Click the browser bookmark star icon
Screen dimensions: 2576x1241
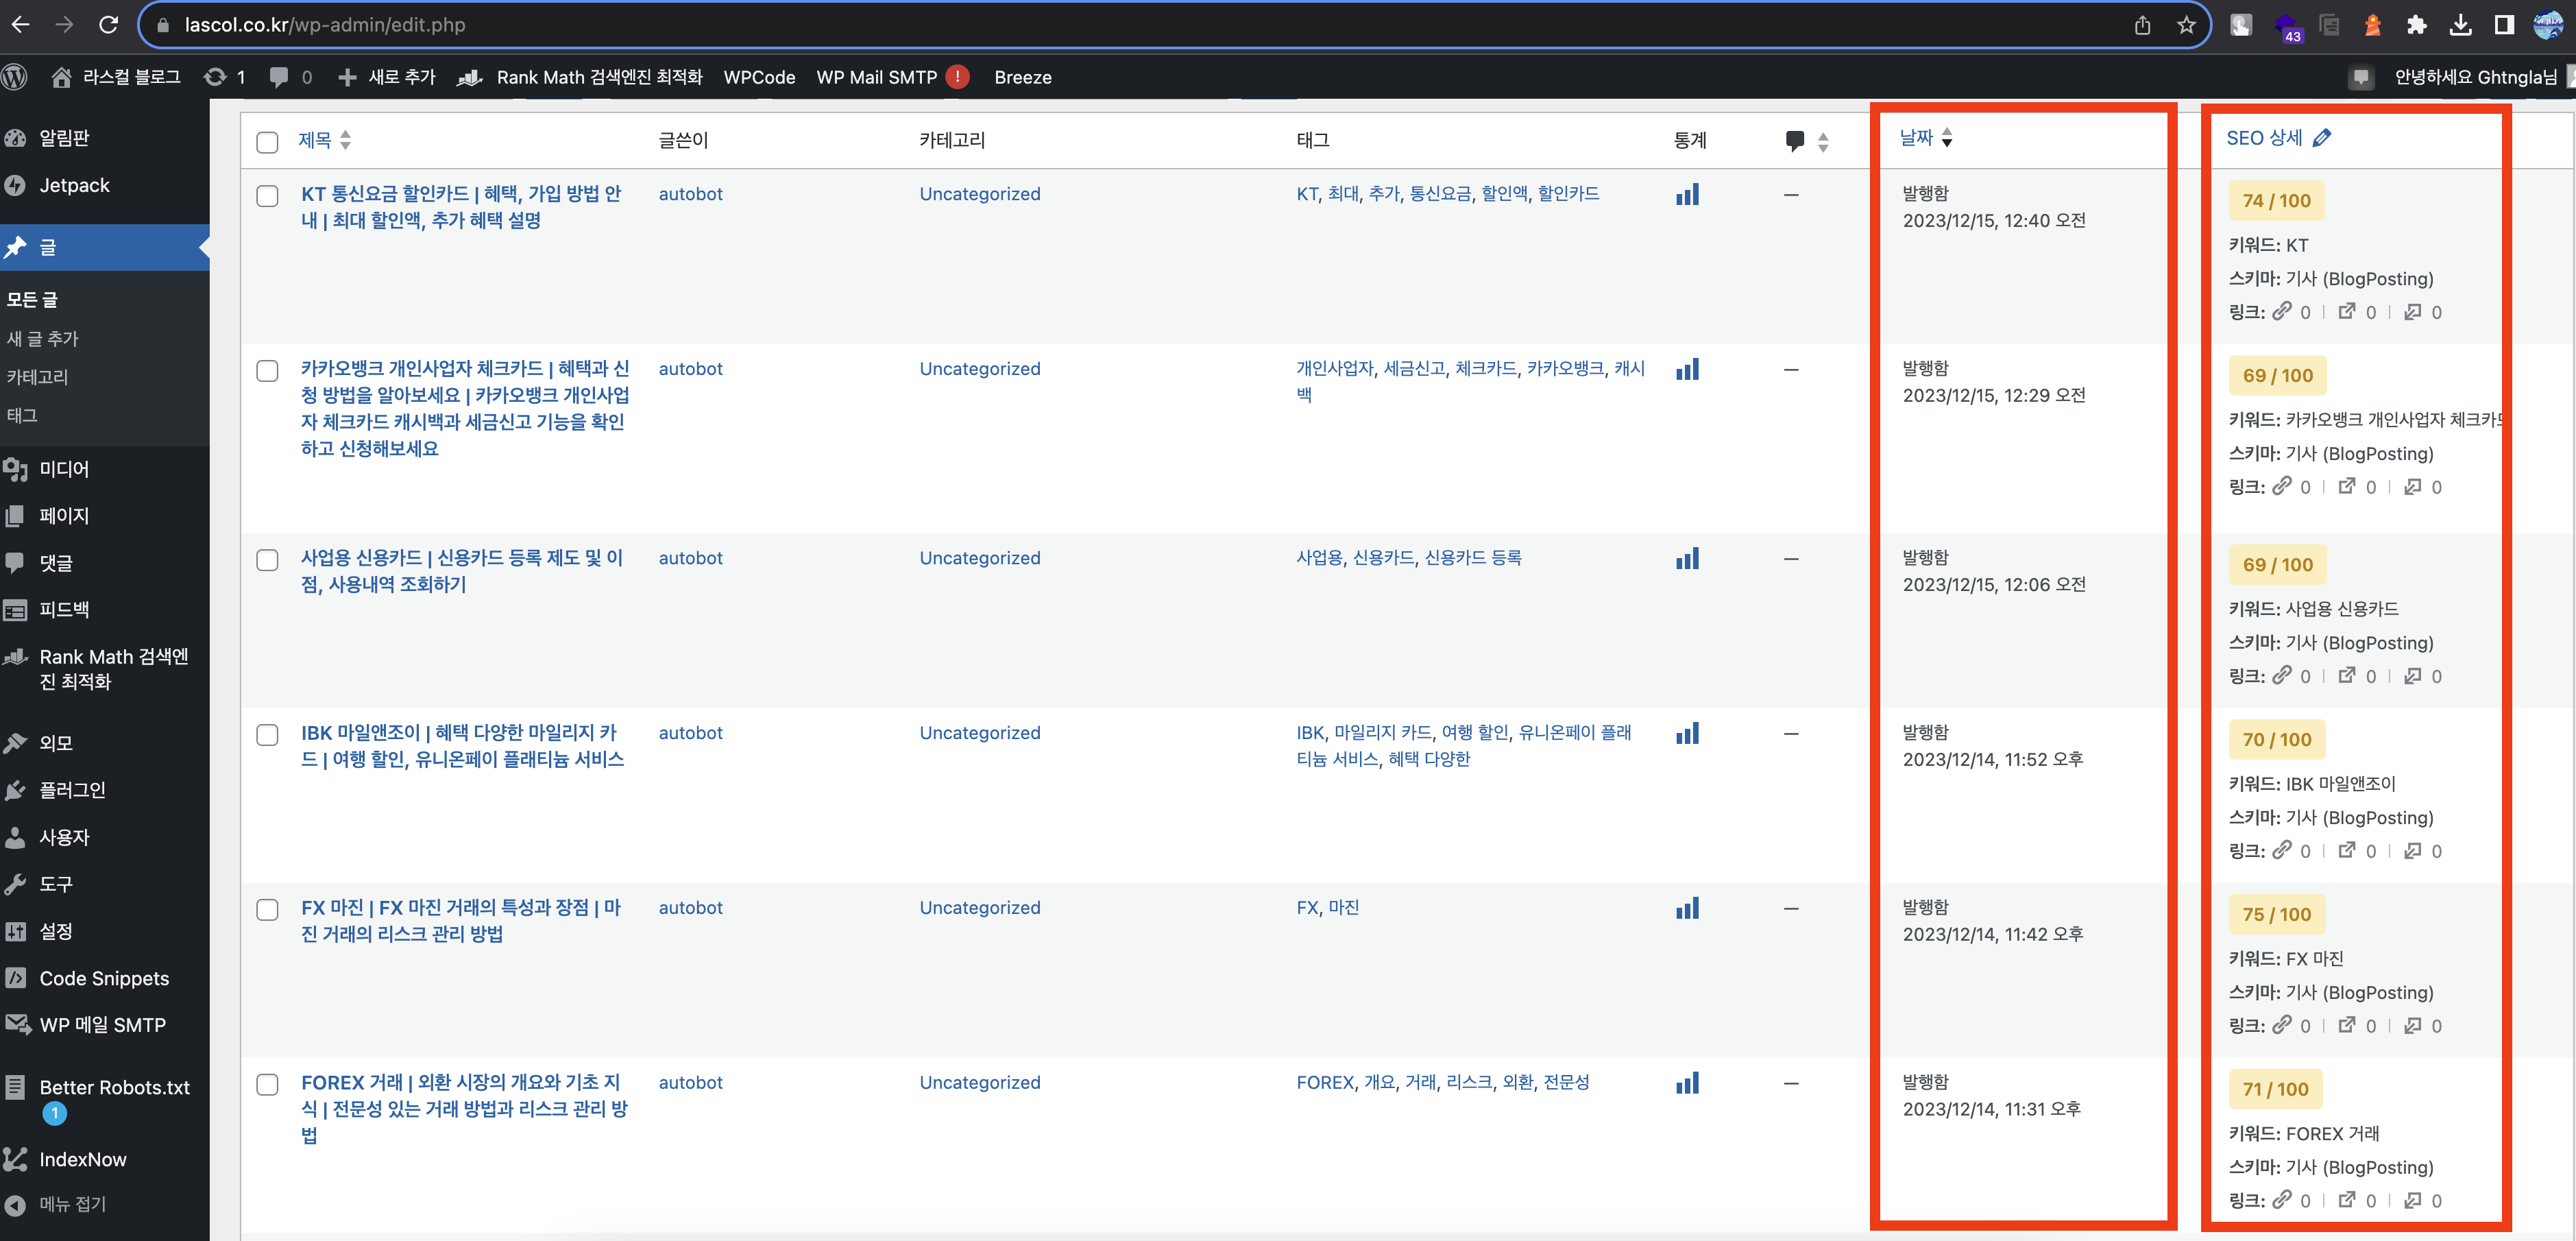(2187, 25)
